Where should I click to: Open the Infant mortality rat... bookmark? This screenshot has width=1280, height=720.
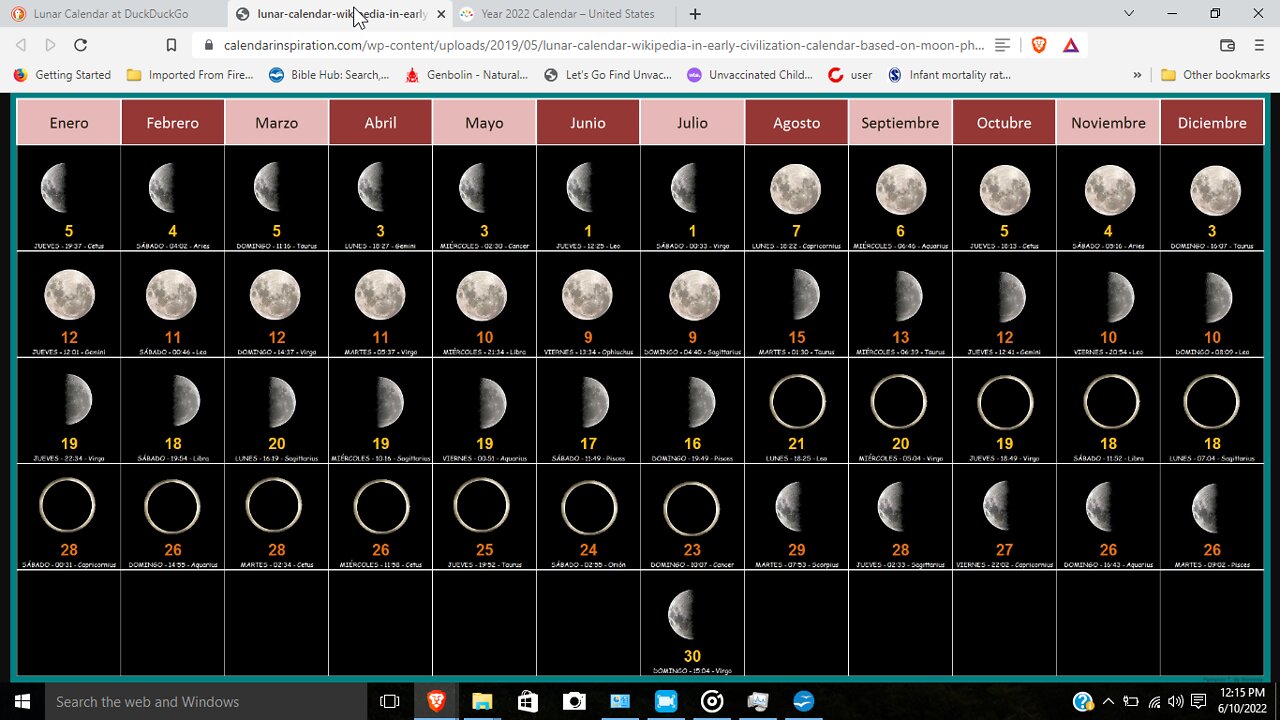950,75
